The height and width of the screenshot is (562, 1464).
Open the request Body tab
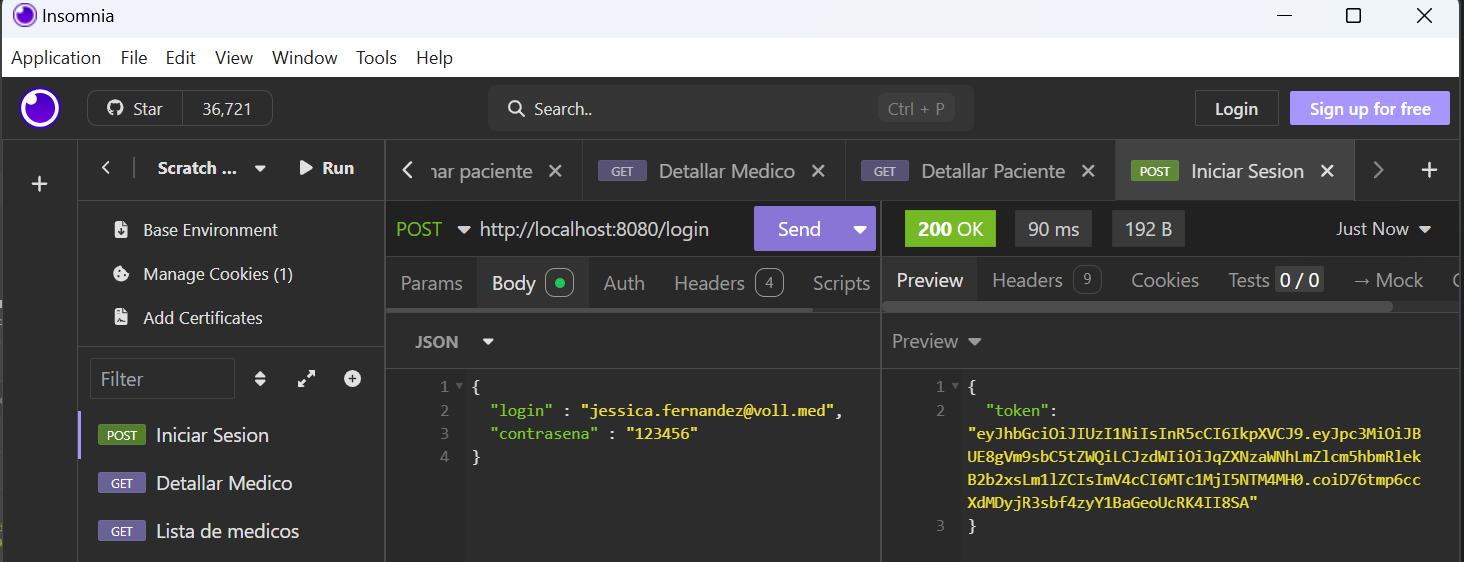click(532, 283)
